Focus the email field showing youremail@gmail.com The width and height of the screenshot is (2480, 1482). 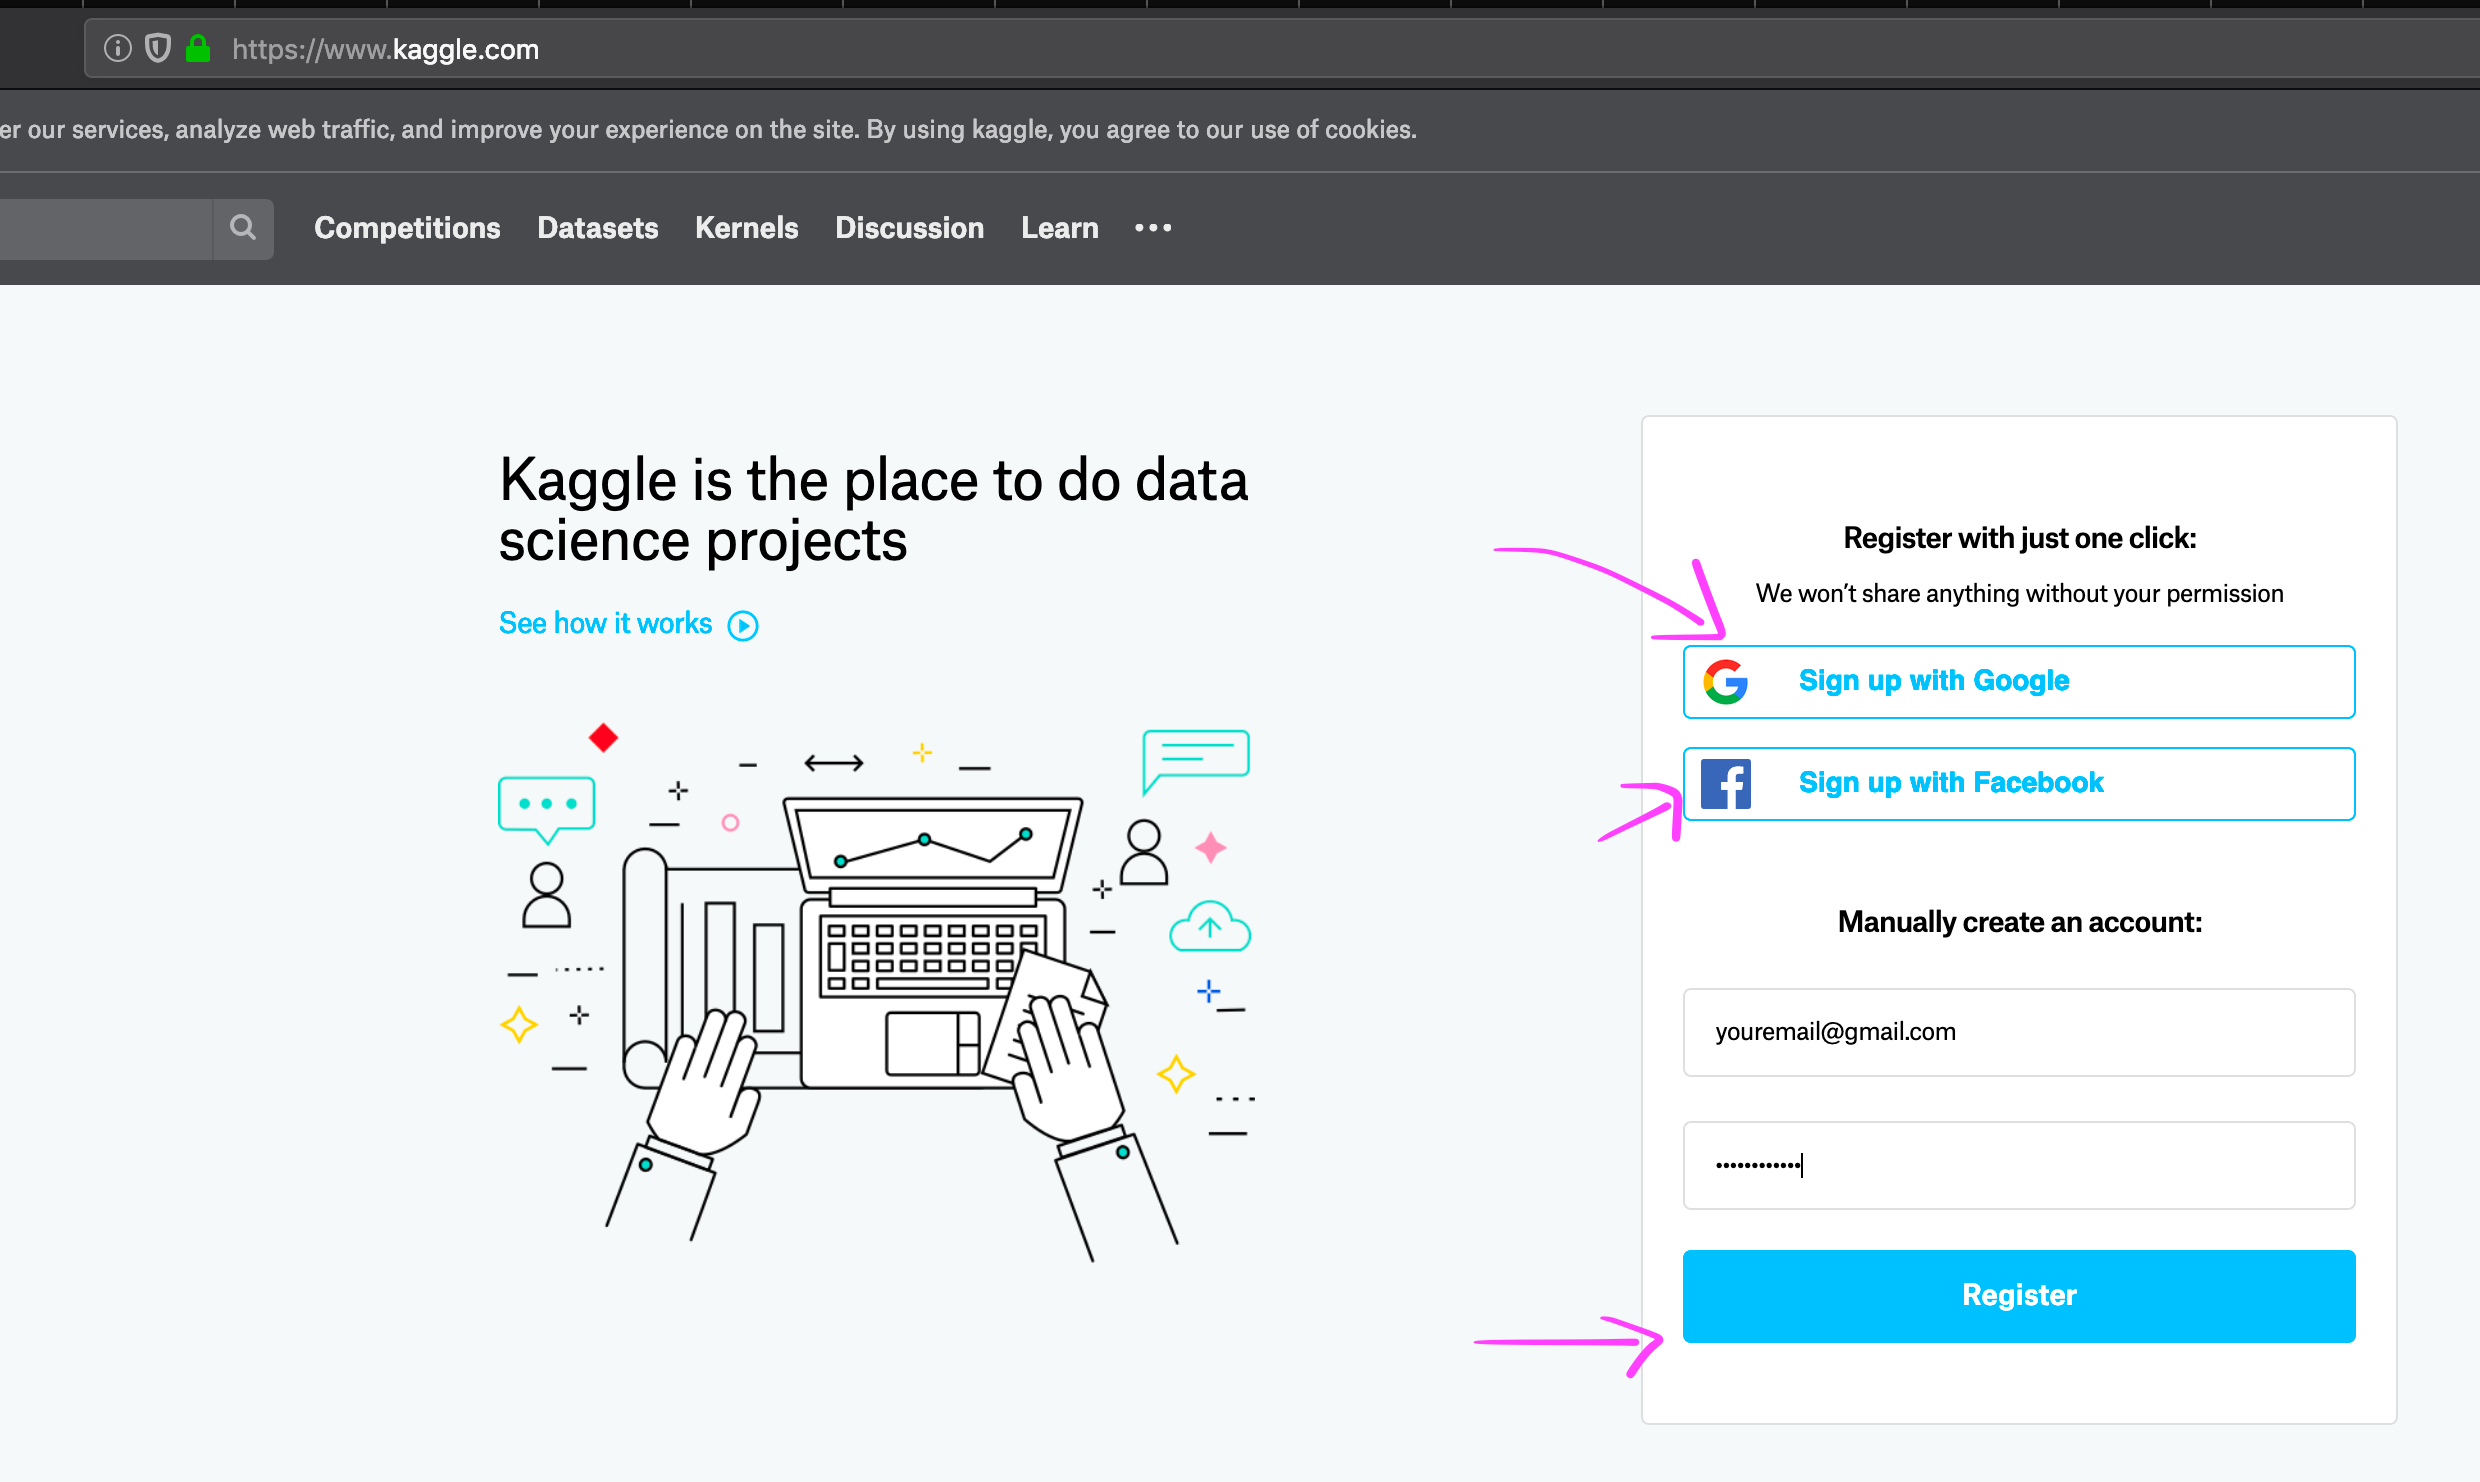click(2019, 1032)
